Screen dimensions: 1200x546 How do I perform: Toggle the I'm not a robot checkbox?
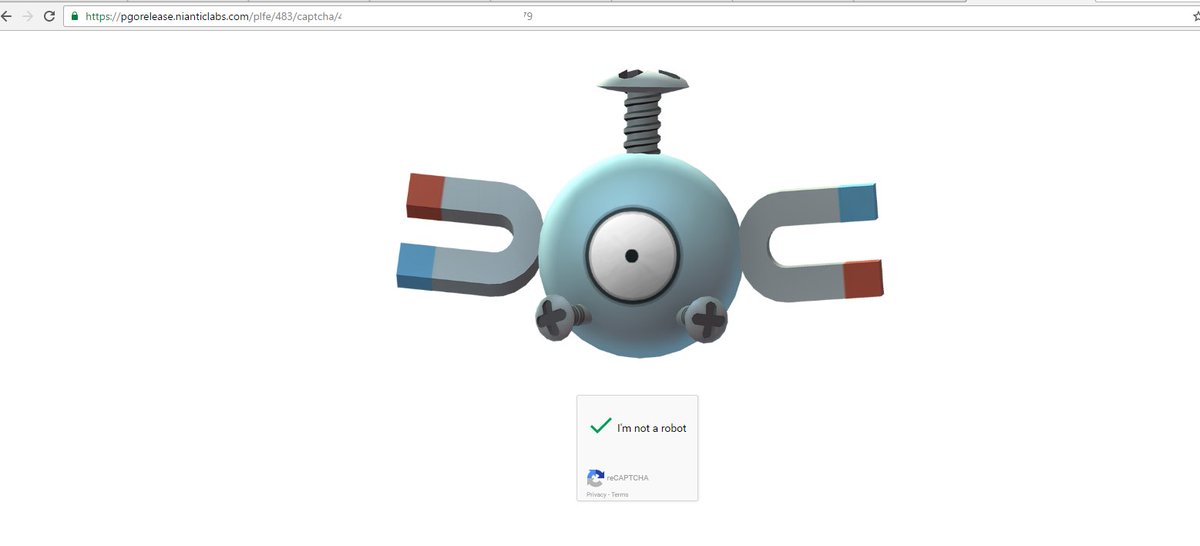click(600, 426)
